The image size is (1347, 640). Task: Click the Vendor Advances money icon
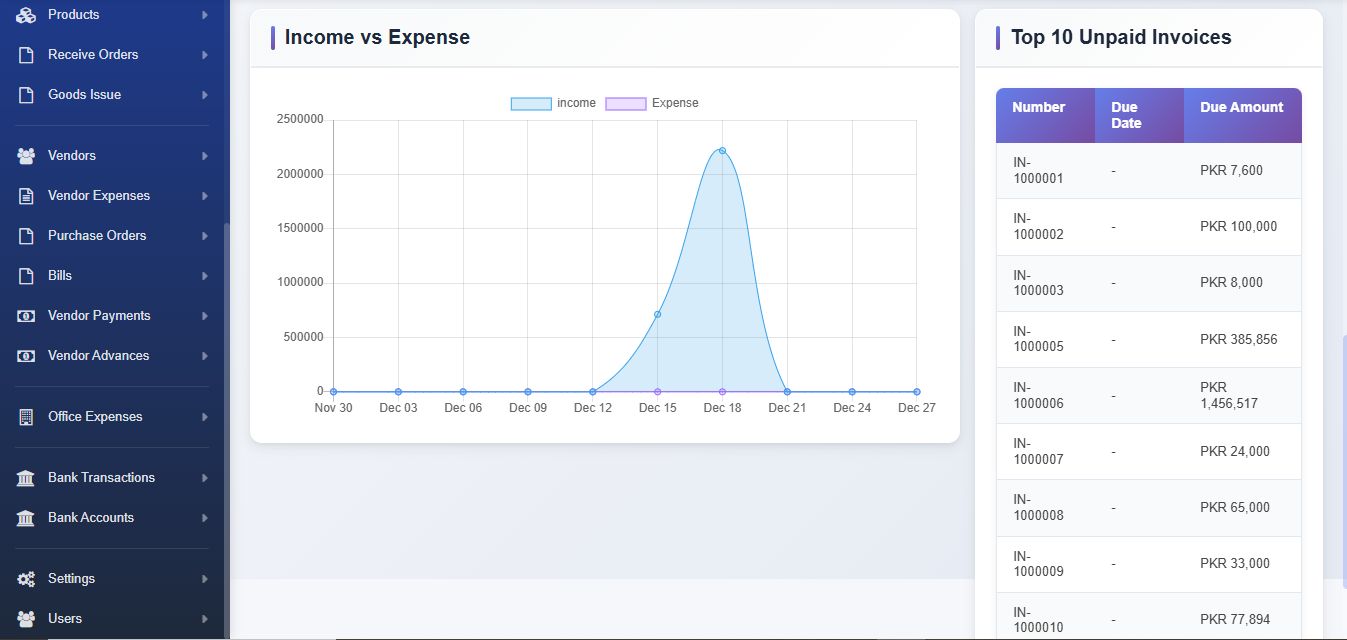tap(26, 356)
